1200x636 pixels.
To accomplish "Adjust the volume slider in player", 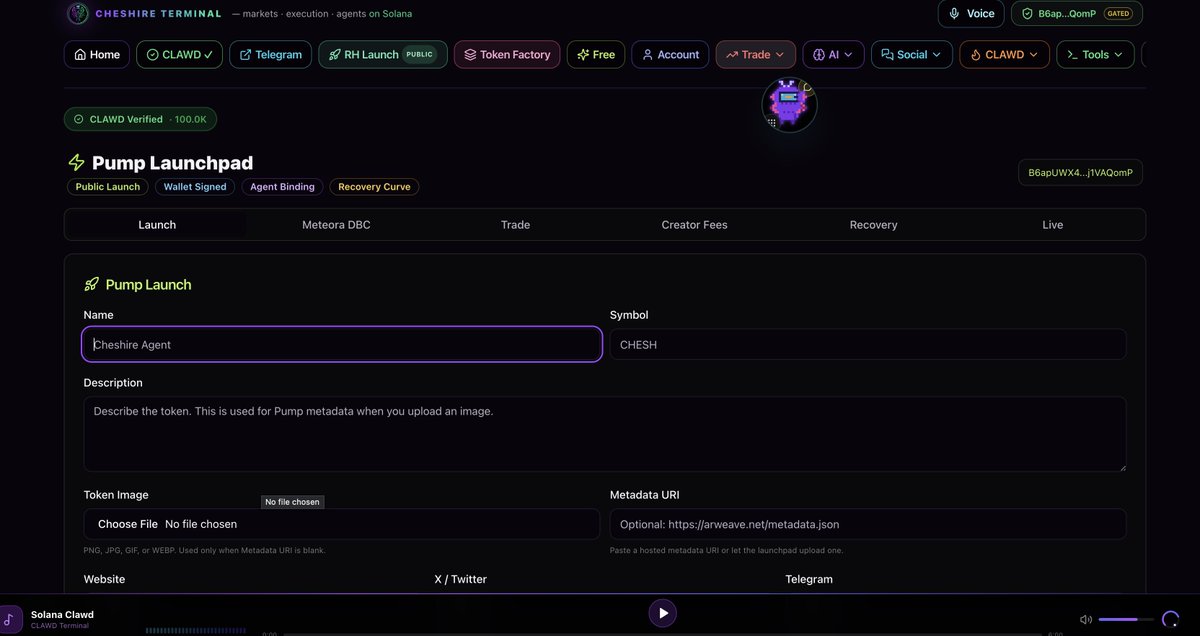I will coord(1125,620).
